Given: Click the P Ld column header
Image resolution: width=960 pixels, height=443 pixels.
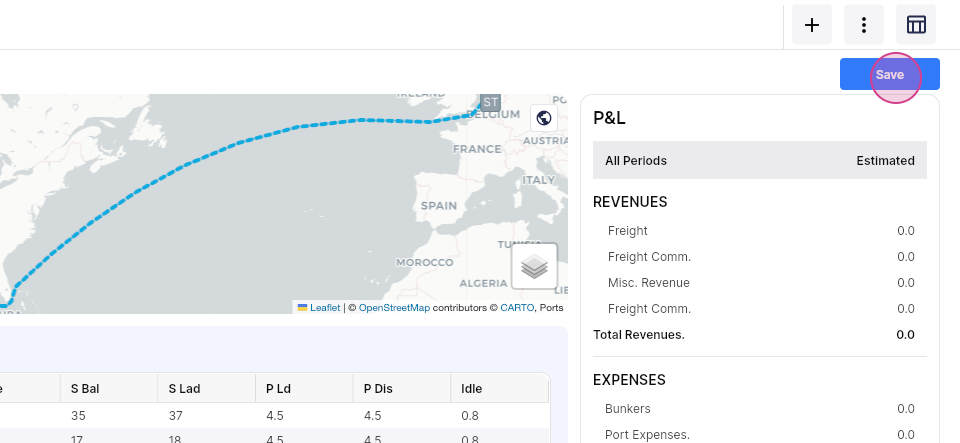Looking at the screenshot, I should pos(304,389).
